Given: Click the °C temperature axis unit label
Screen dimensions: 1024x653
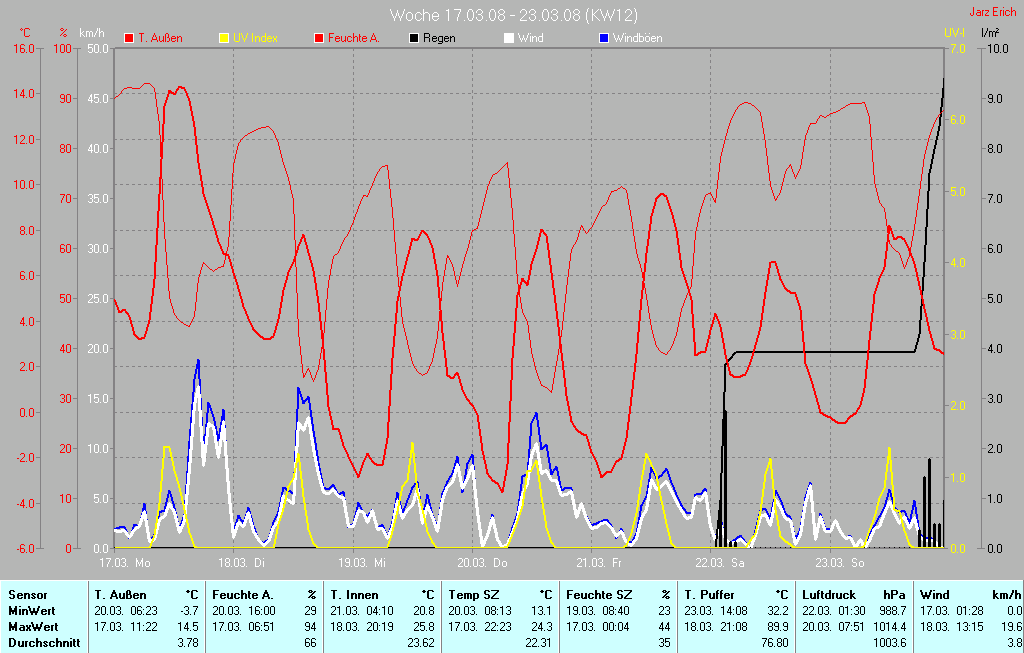Looking at the screenshot, I should (25, 33).
